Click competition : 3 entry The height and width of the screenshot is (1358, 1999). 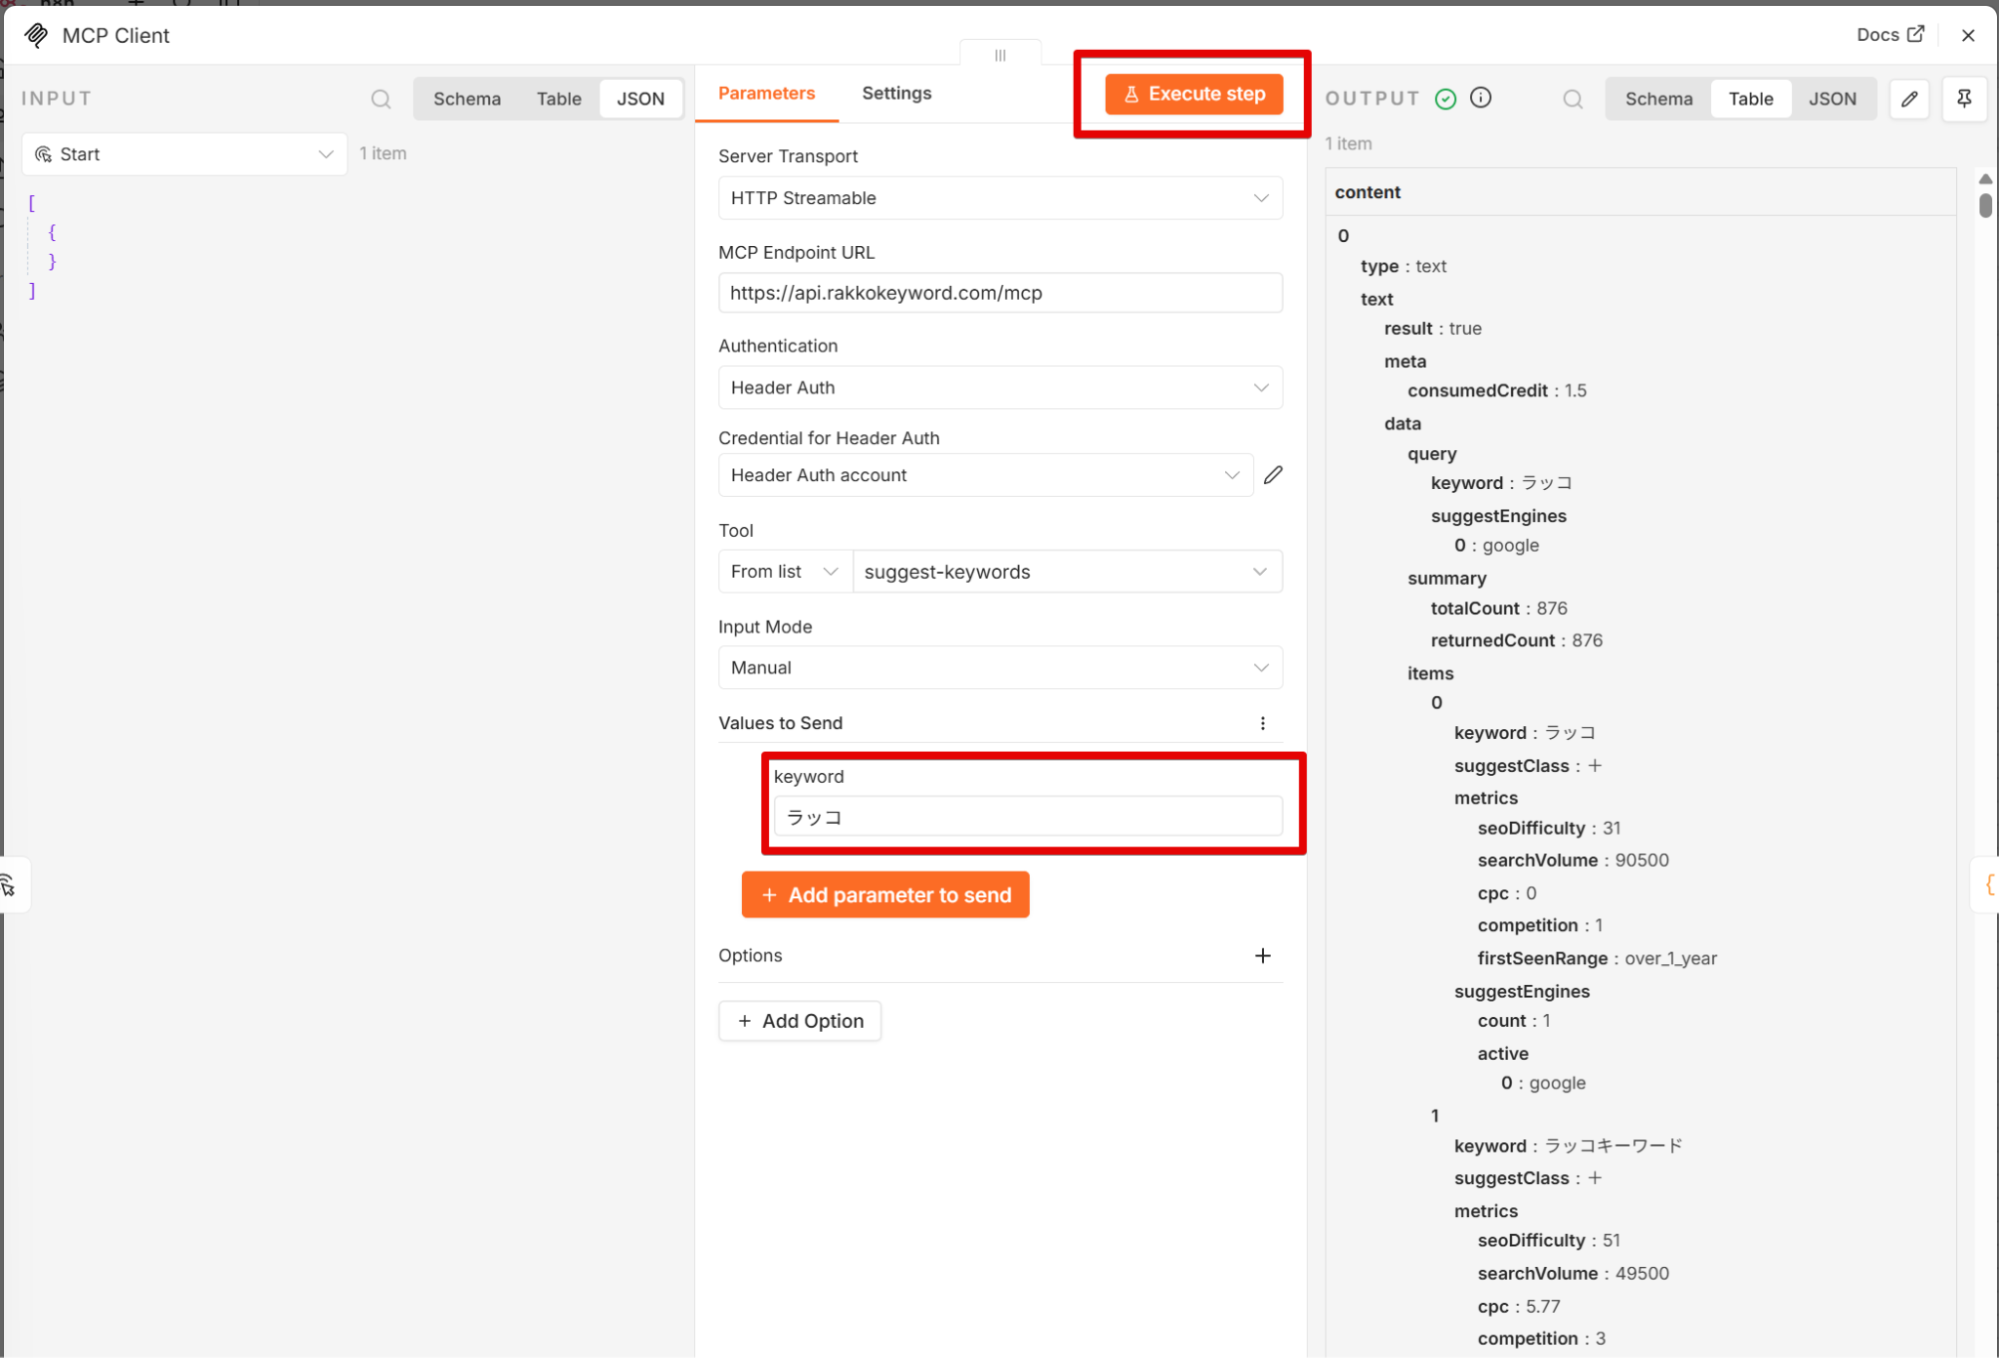tap(1541, 1338)
